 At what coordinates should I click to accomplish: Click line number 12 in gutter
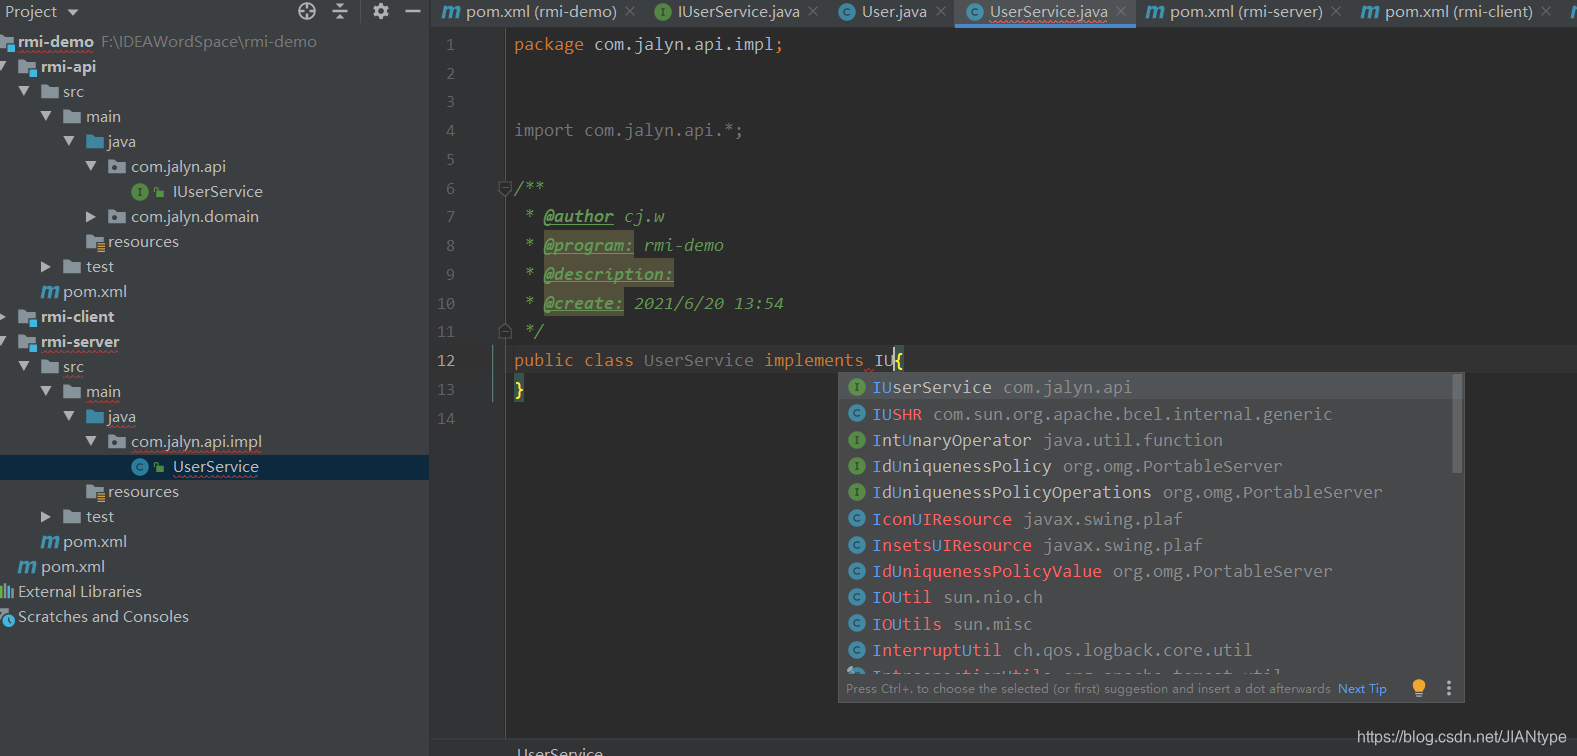pos(446,361)
